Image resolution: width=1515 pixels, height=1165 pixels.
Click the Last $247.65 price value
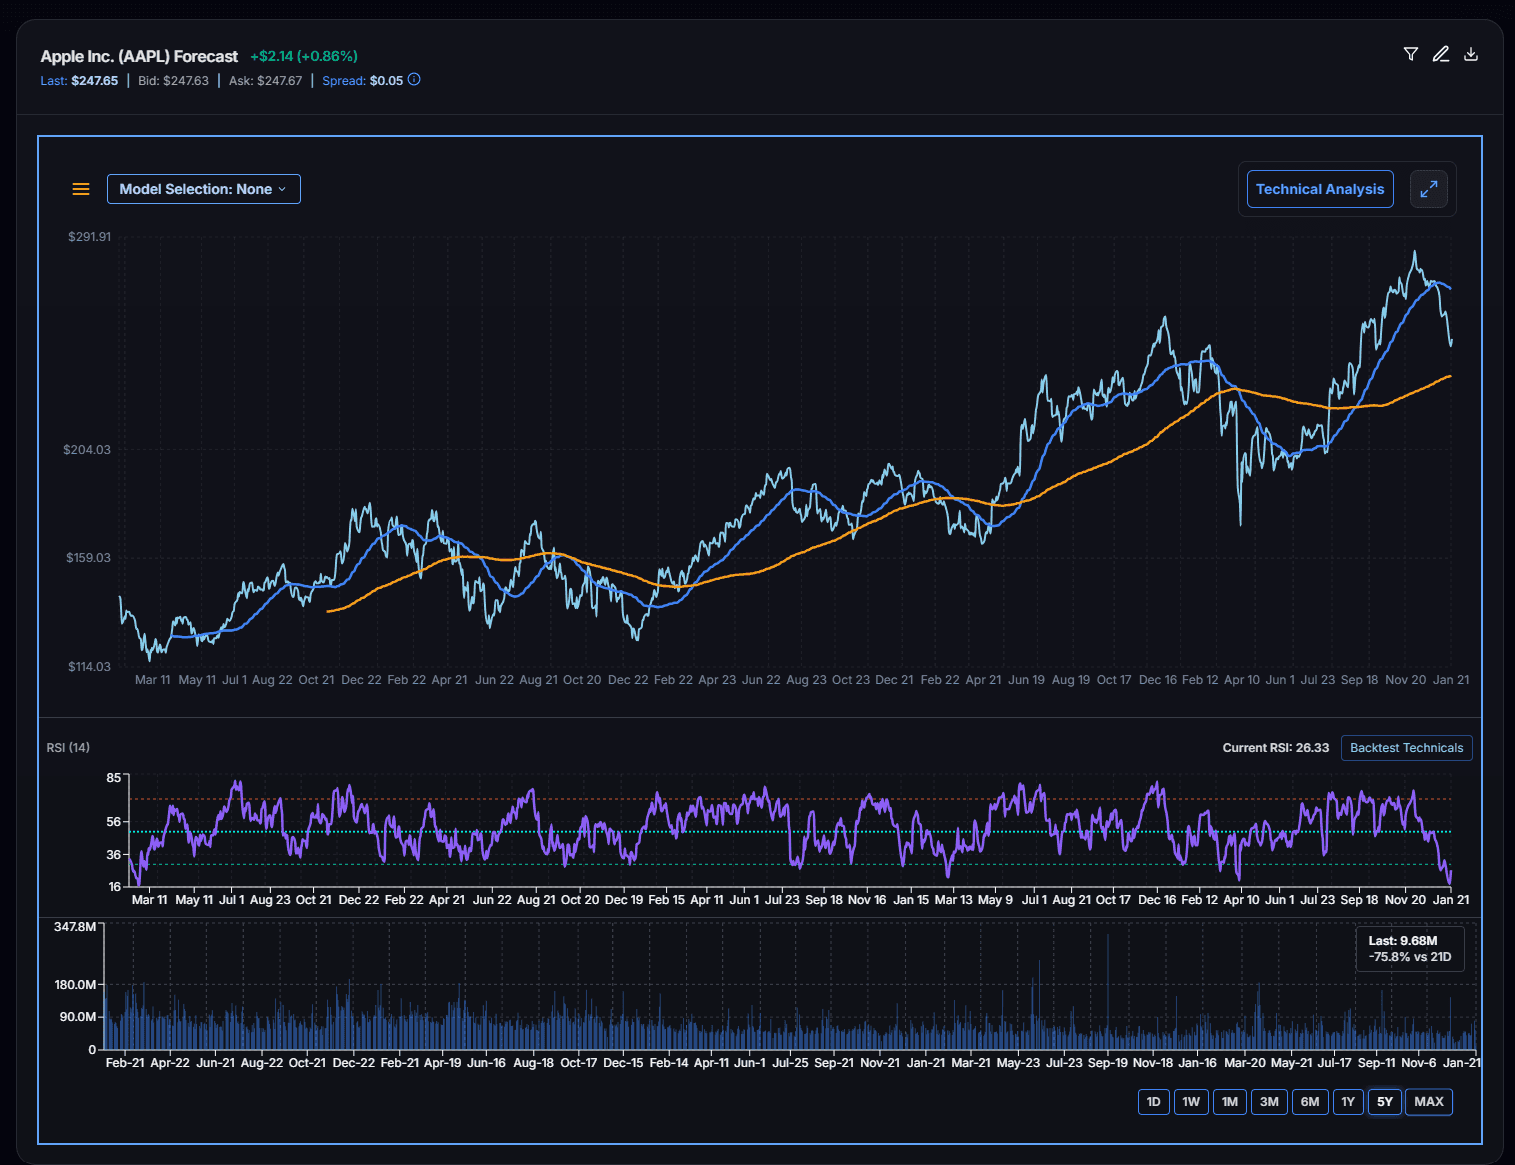click(x=95, y=80)
